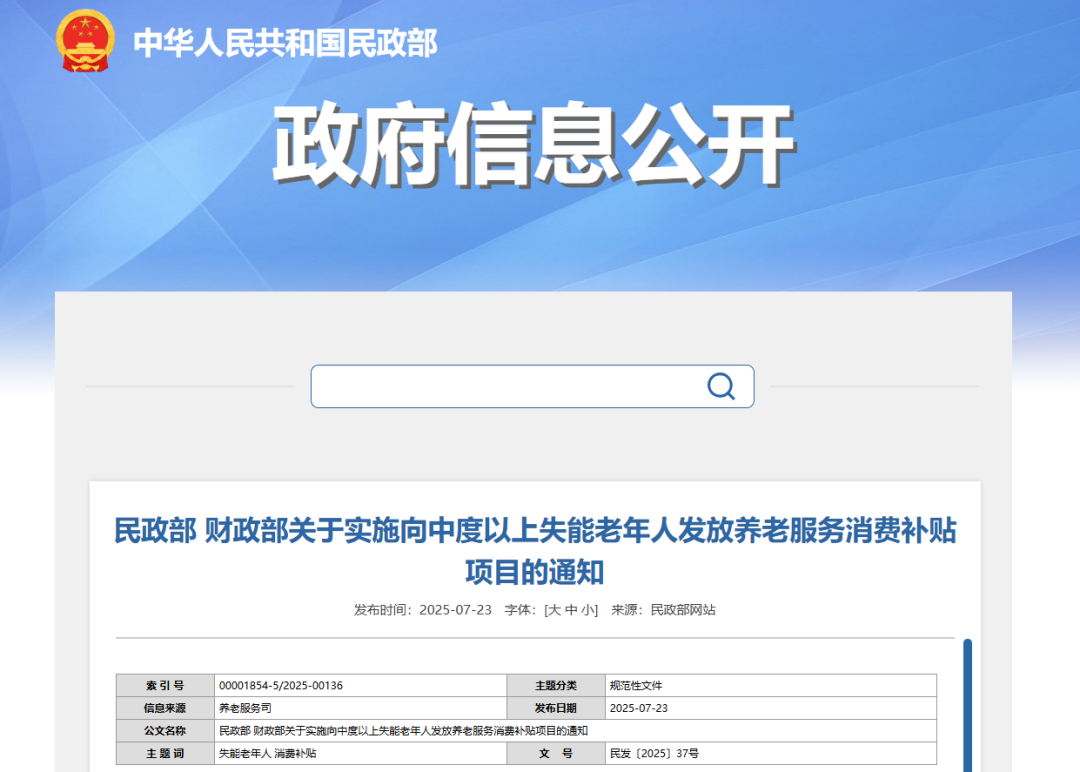Click the "政府信息公开" banner heading

[537, 140]
